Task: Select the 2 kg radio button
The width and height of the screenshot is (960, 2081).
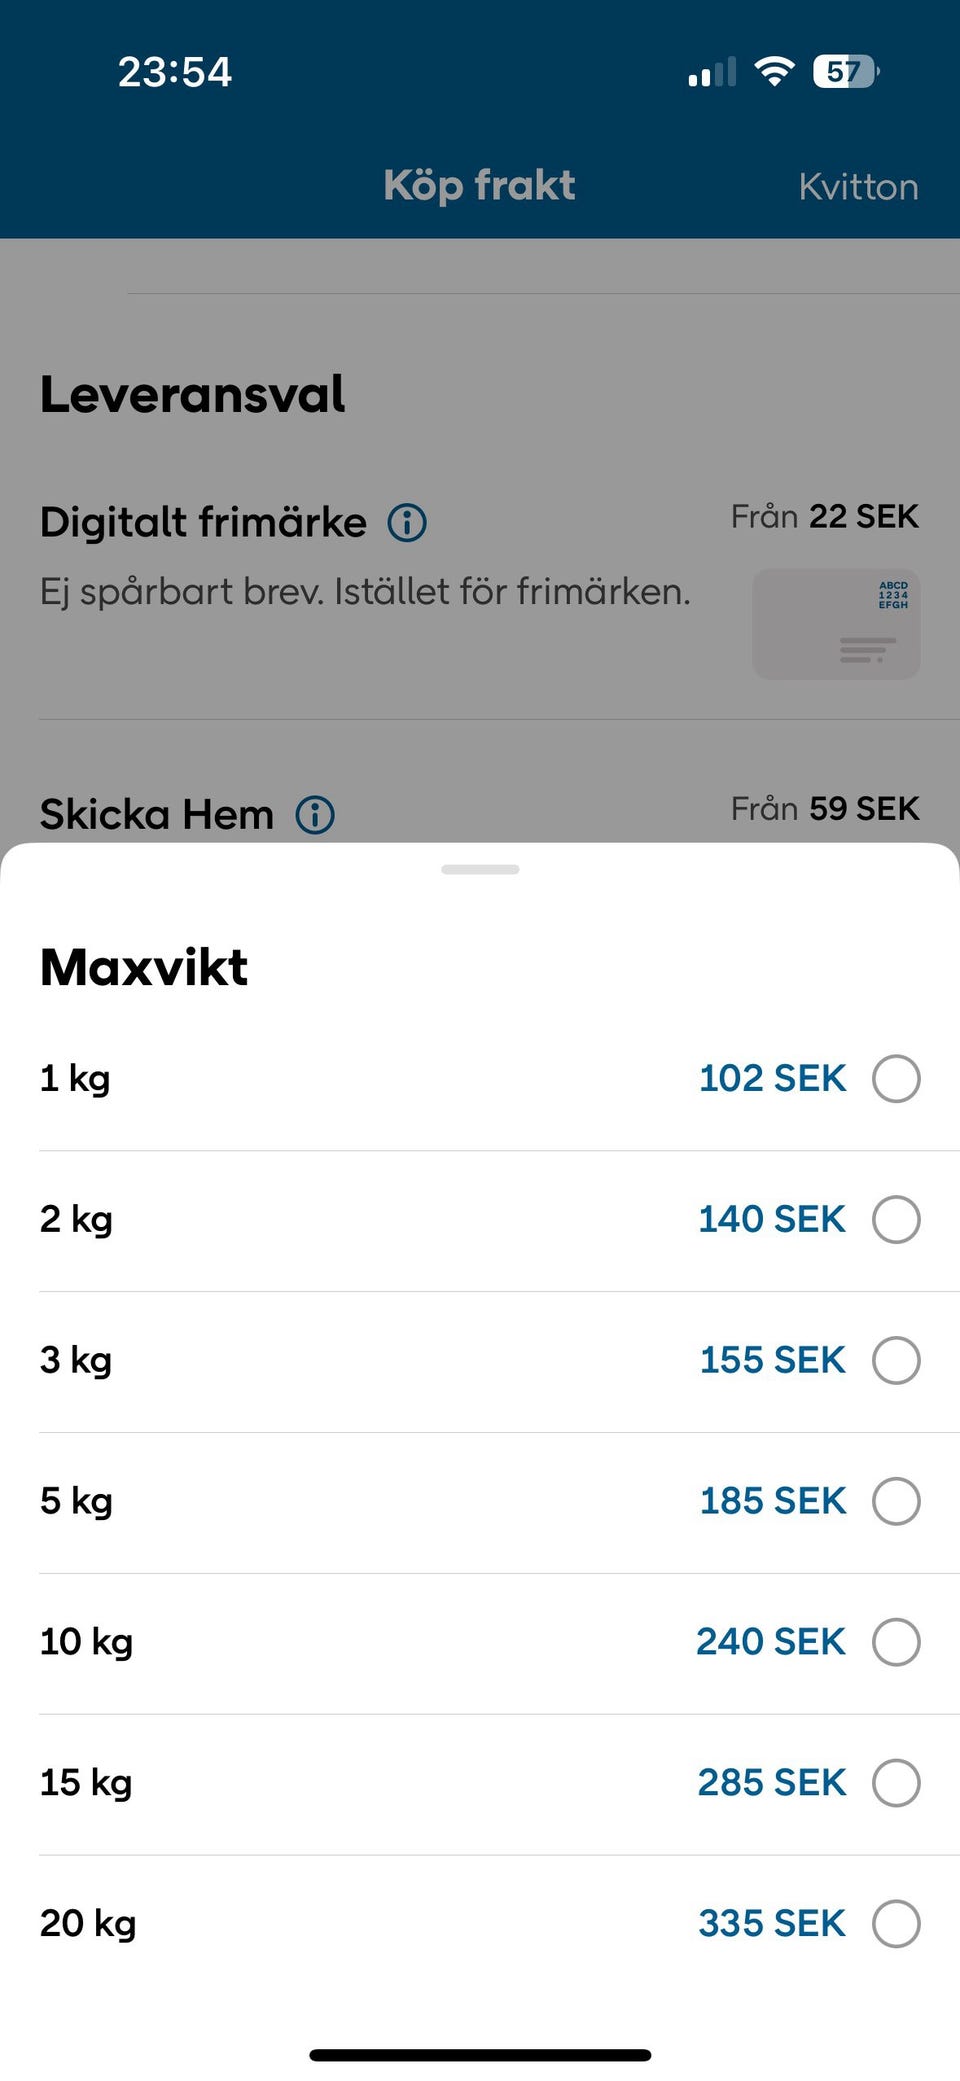Action: click(896, 1220)
